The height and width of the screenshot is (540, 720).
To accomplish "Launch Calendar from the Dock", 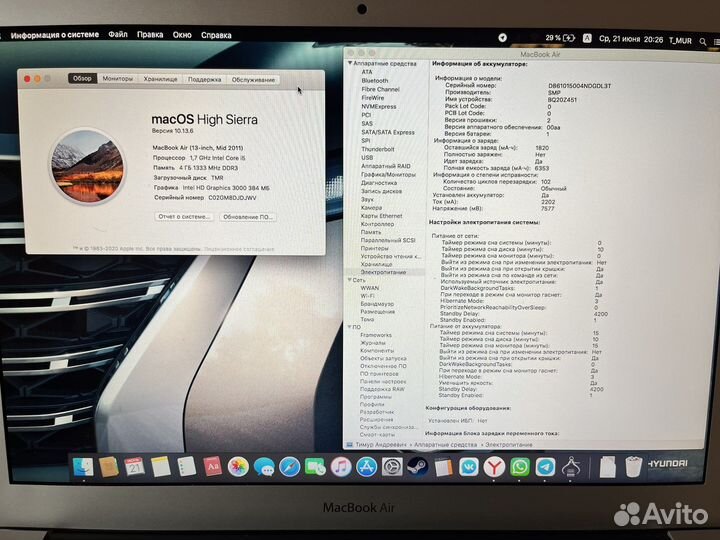I will (x=135, y=467).
